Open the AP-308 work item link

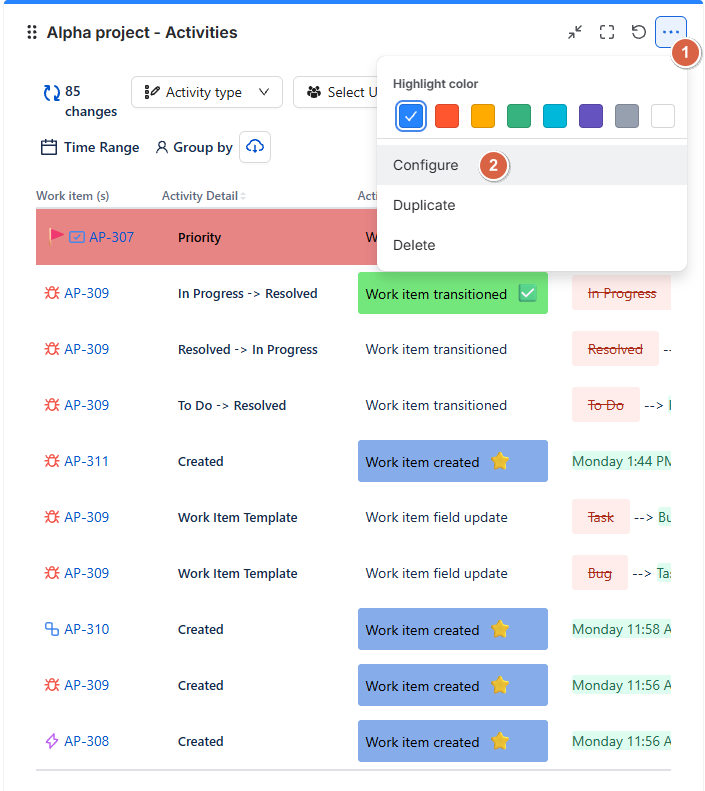pyautogui.click(x=86, y=741)
